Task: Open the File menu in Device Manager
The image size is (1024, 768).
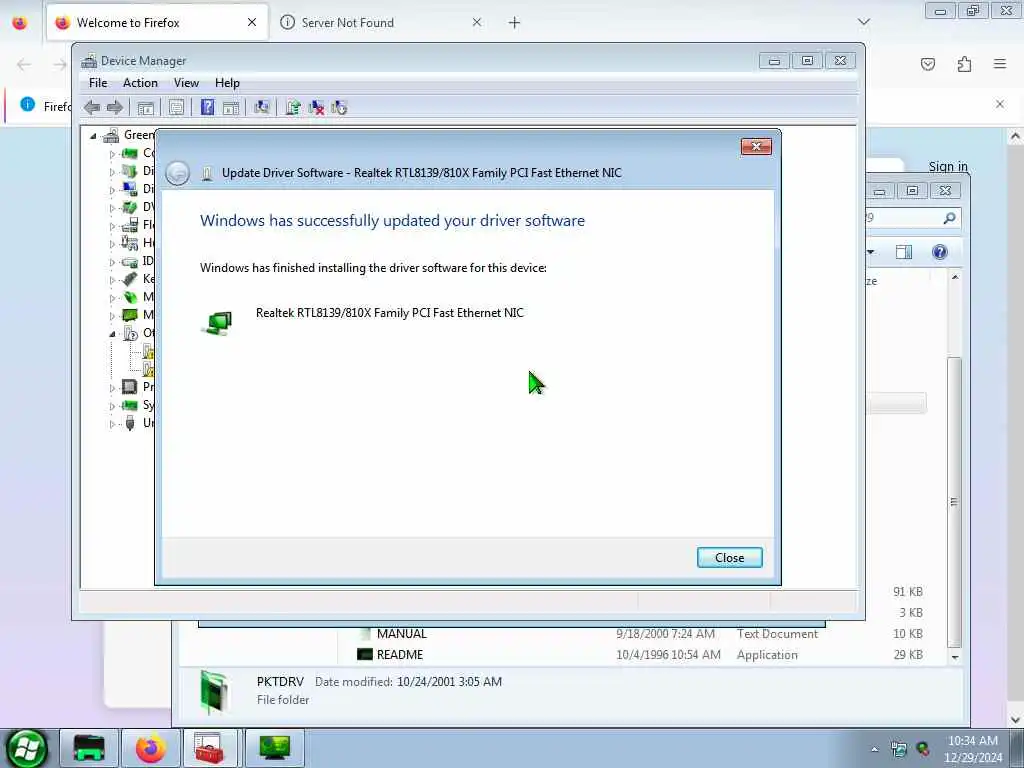Action: pos(98,83)
